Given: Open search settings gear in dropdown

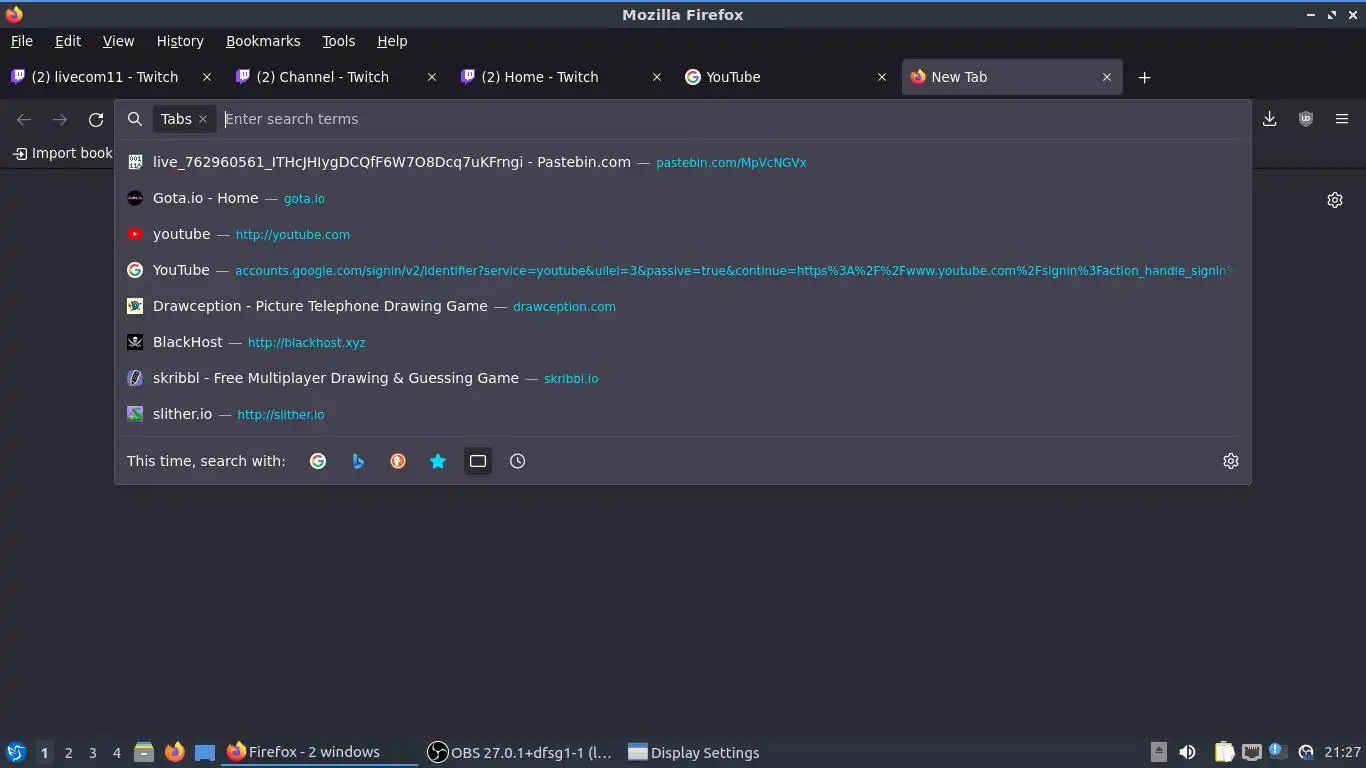Looking at the screenshot, I should [x=1231, y=461].
